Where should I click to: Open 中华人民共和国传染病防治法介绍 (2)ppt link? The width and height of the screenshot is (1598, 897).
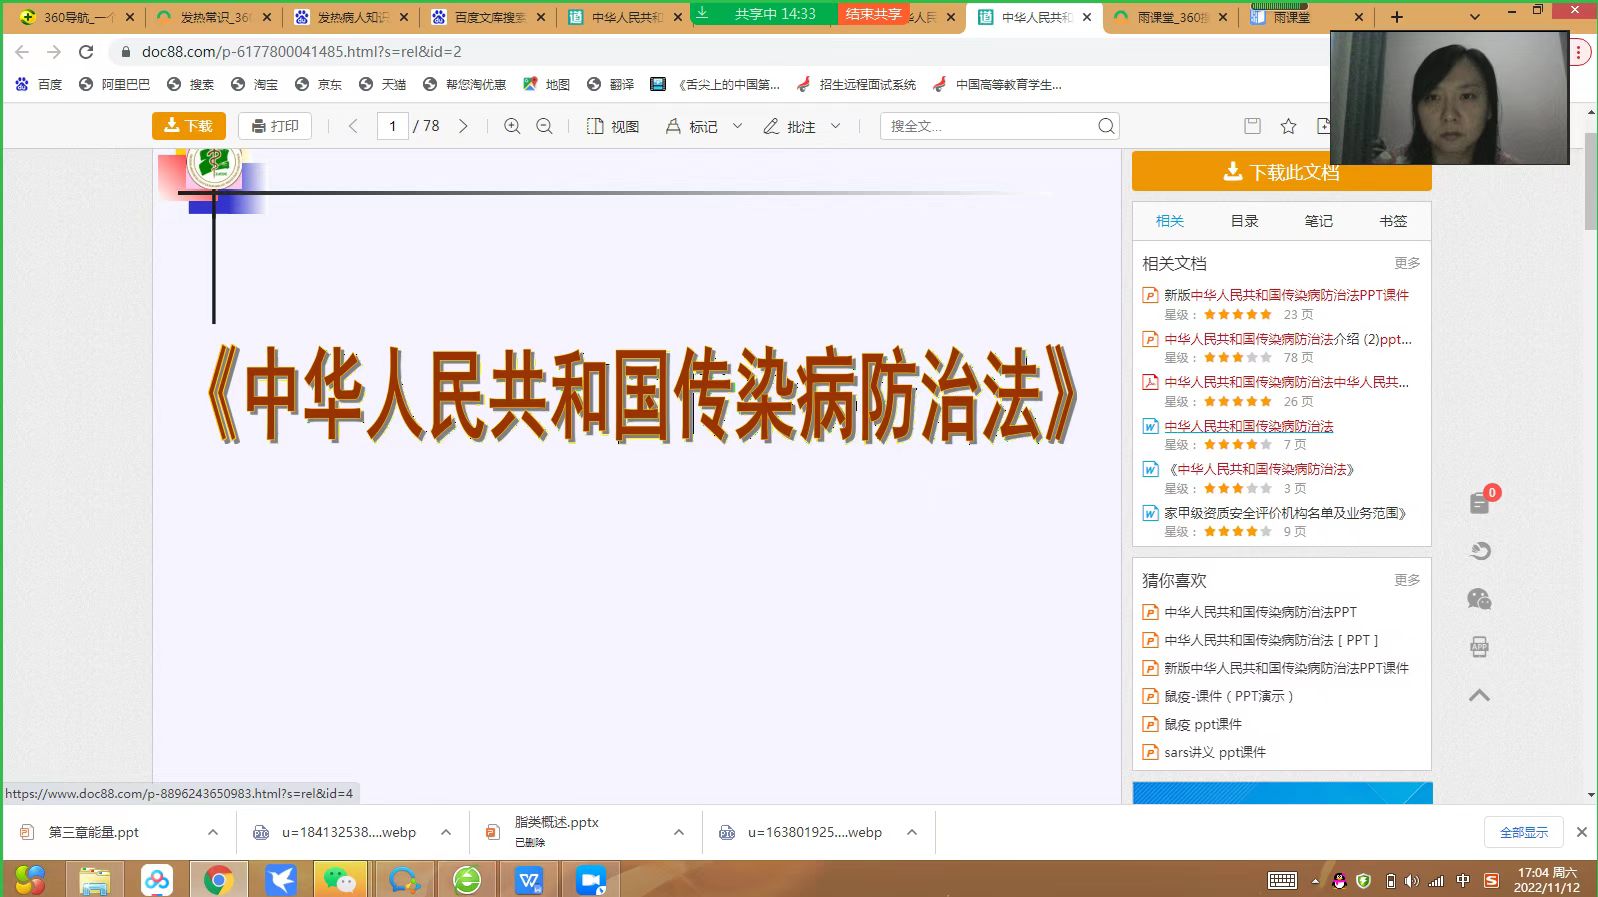[1288, 339]
